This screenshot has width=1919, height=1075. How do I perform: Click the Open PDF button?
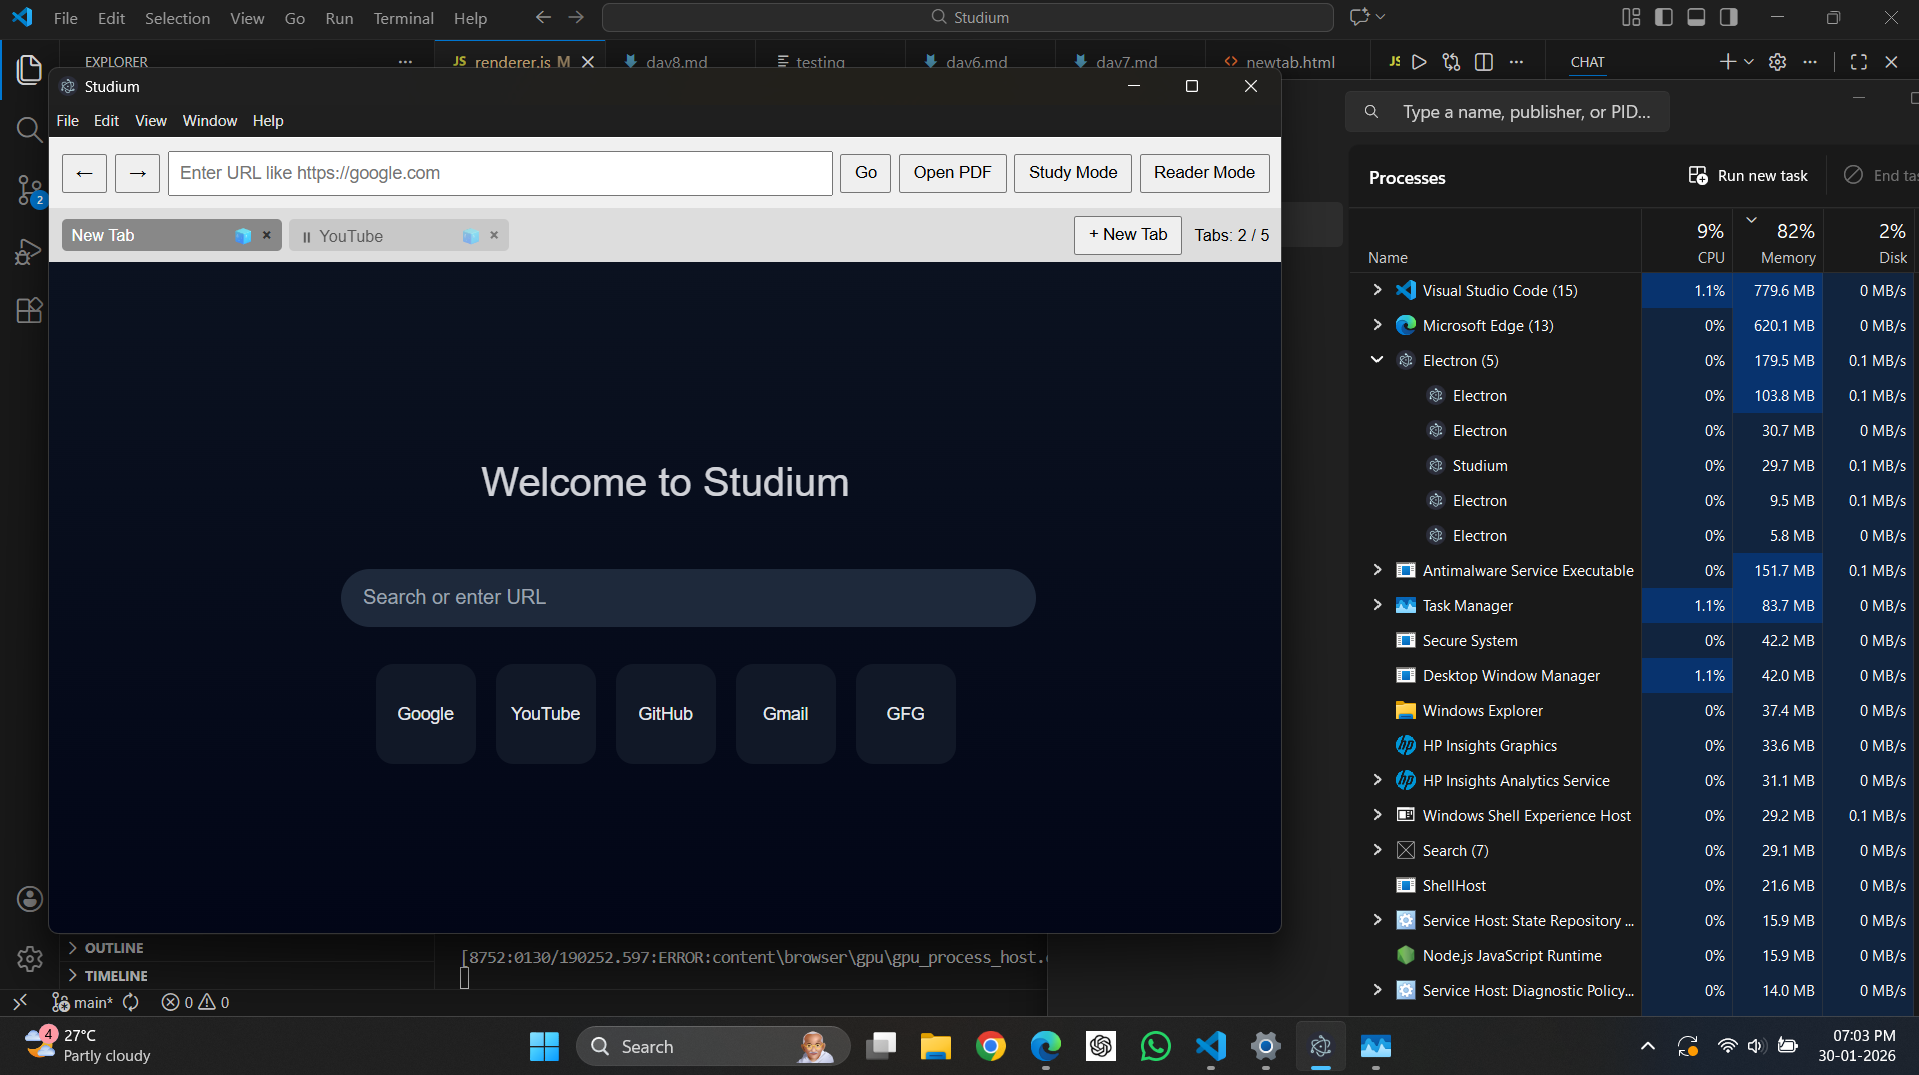coord(952,173)
